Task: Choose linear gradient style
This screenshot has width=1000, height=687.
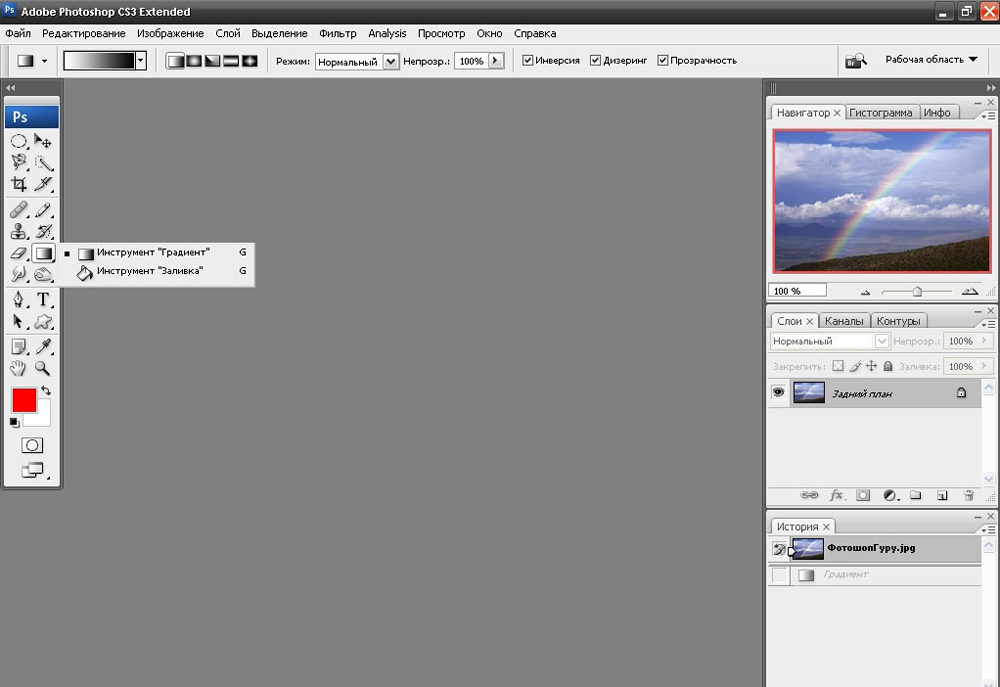Action: click(x=175, y=61)
